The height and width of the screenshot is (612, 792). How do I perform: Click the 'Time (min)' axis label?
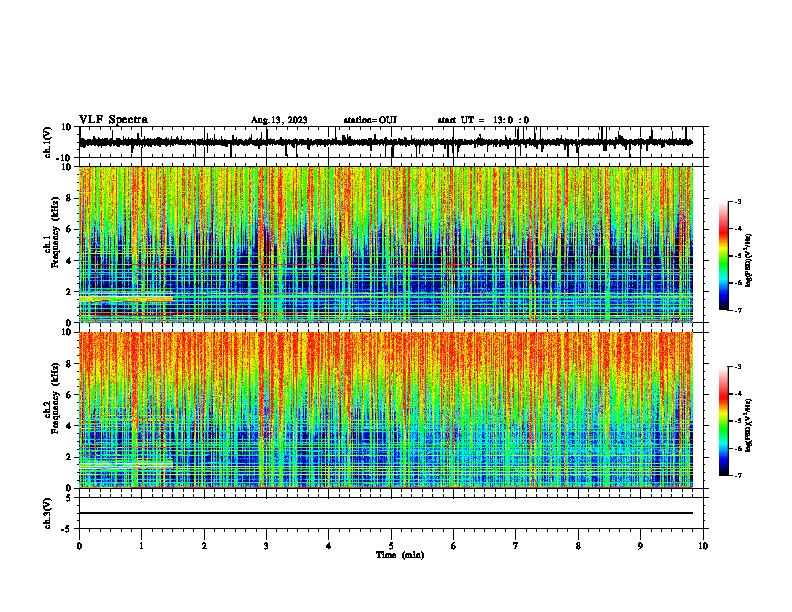tap(400, 555)
